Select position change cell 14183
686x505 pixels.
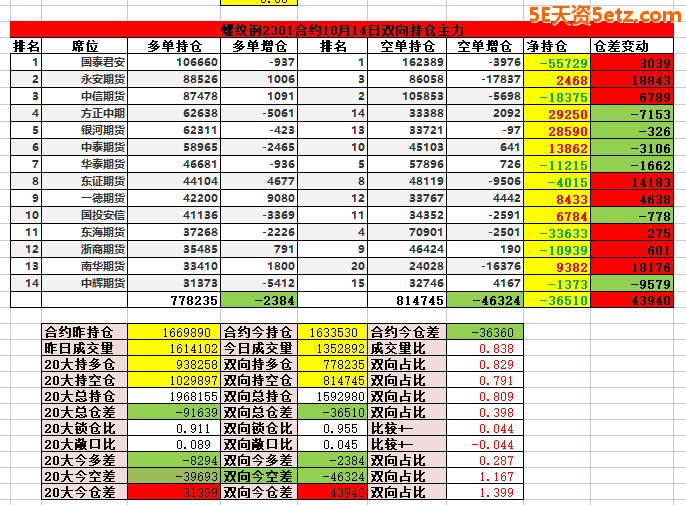632,182
